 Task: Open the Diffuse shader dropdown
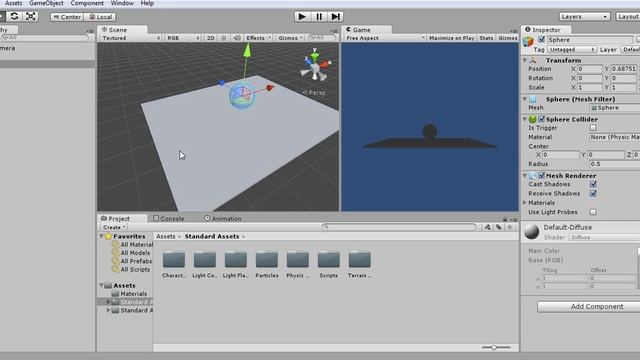point(604,237)
